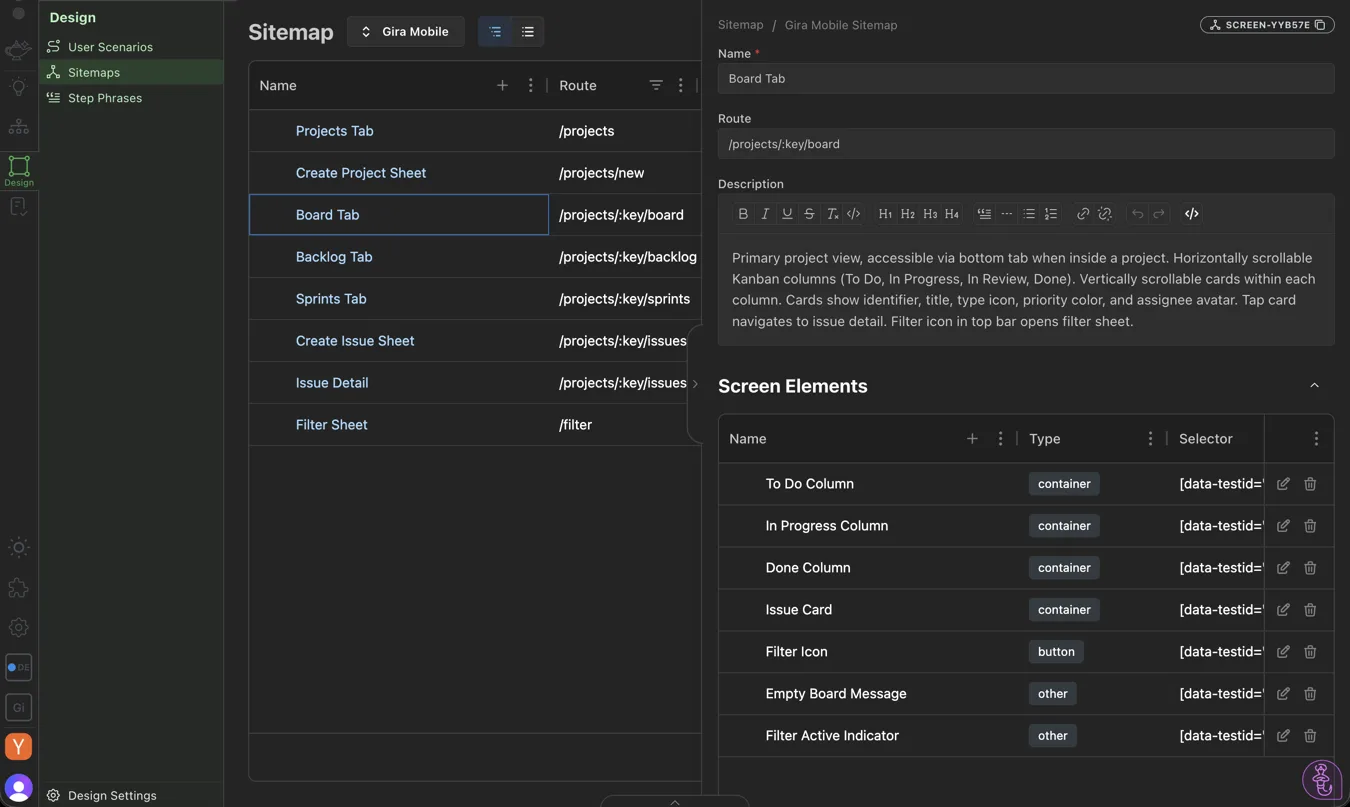Apply italic formatting in Description toolbar
This screenshot has height=807, width=1350.
[765, 214]
